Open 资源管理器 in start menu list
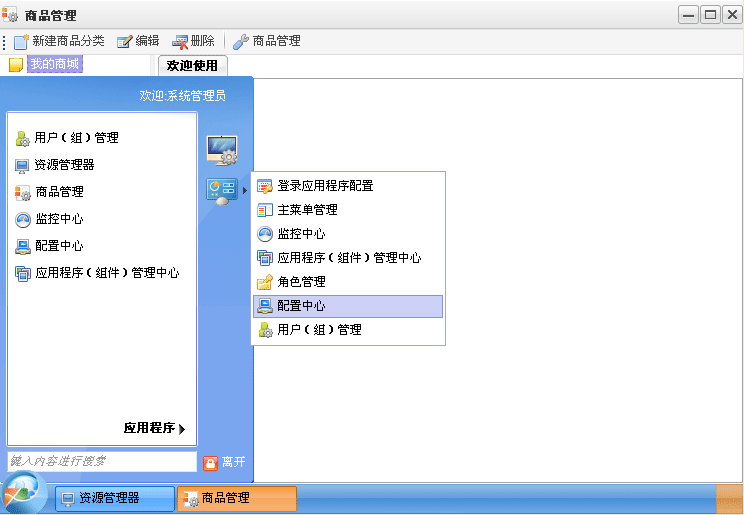Viewport: 744px width, 515px height. point(65,165)
